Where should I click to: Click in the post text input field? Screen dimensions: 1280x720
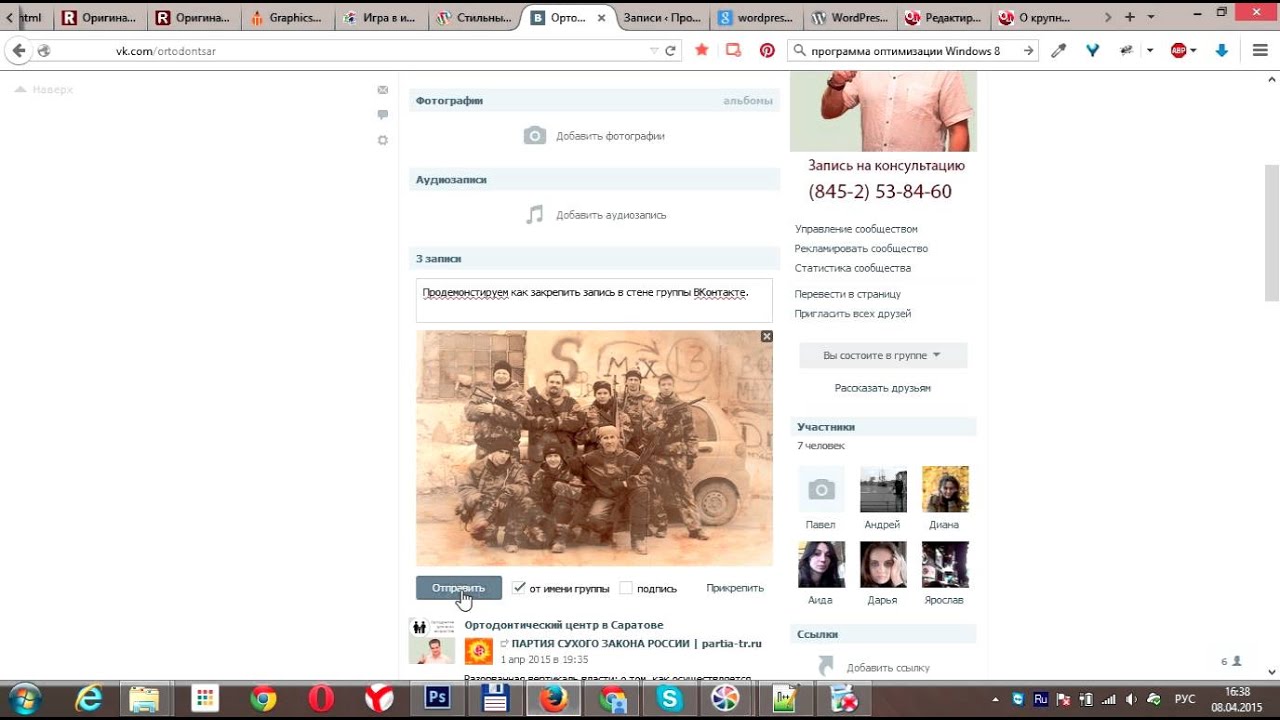594,300
